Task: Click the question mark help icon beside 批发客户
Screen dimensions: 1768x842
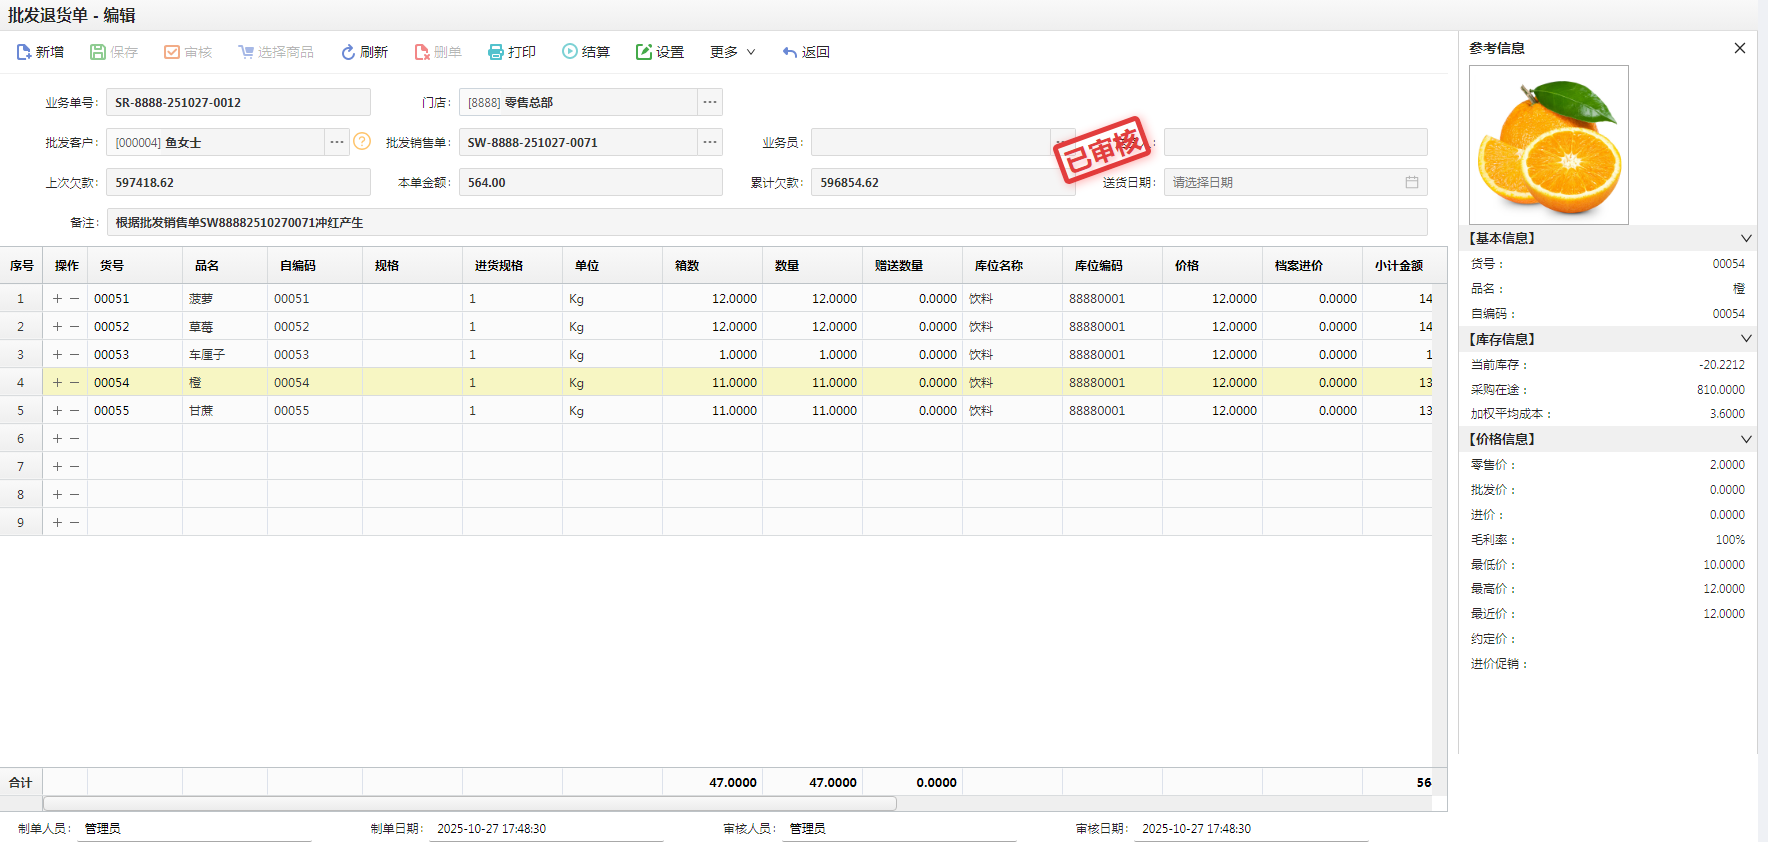Action: [x=362, y=142]
